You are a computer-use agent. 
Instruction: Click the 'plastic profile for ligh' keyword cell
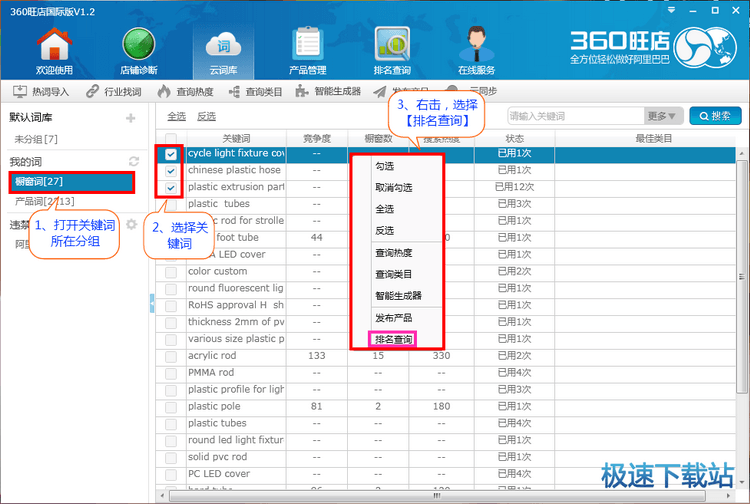pyautogui.click(x=237, y=389)
